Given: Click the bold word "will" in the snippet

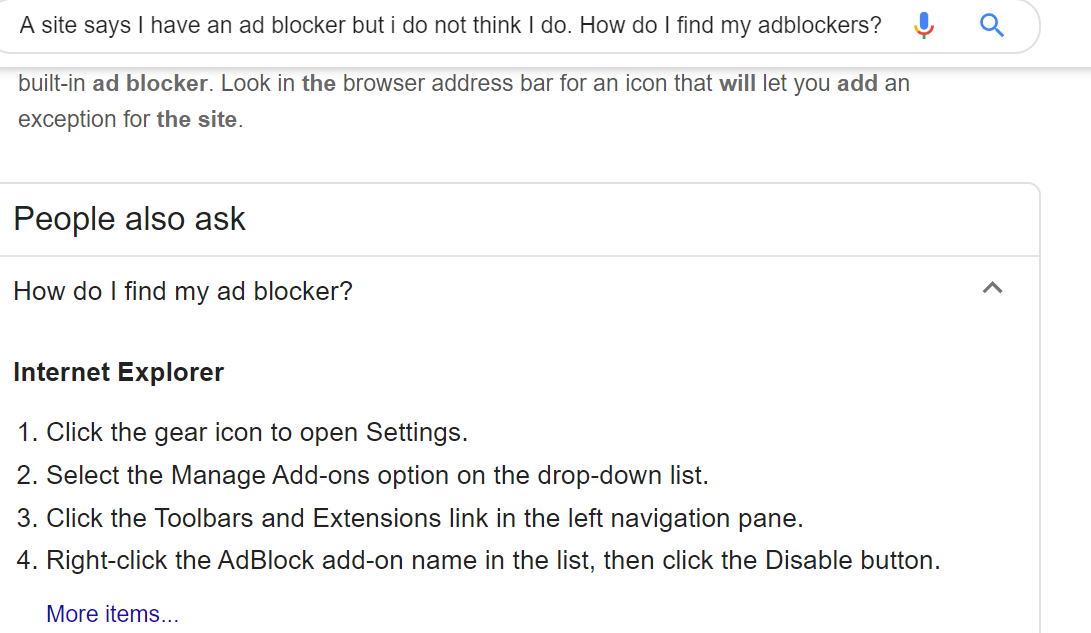Looking at the screenshot, I should (737, 82).
